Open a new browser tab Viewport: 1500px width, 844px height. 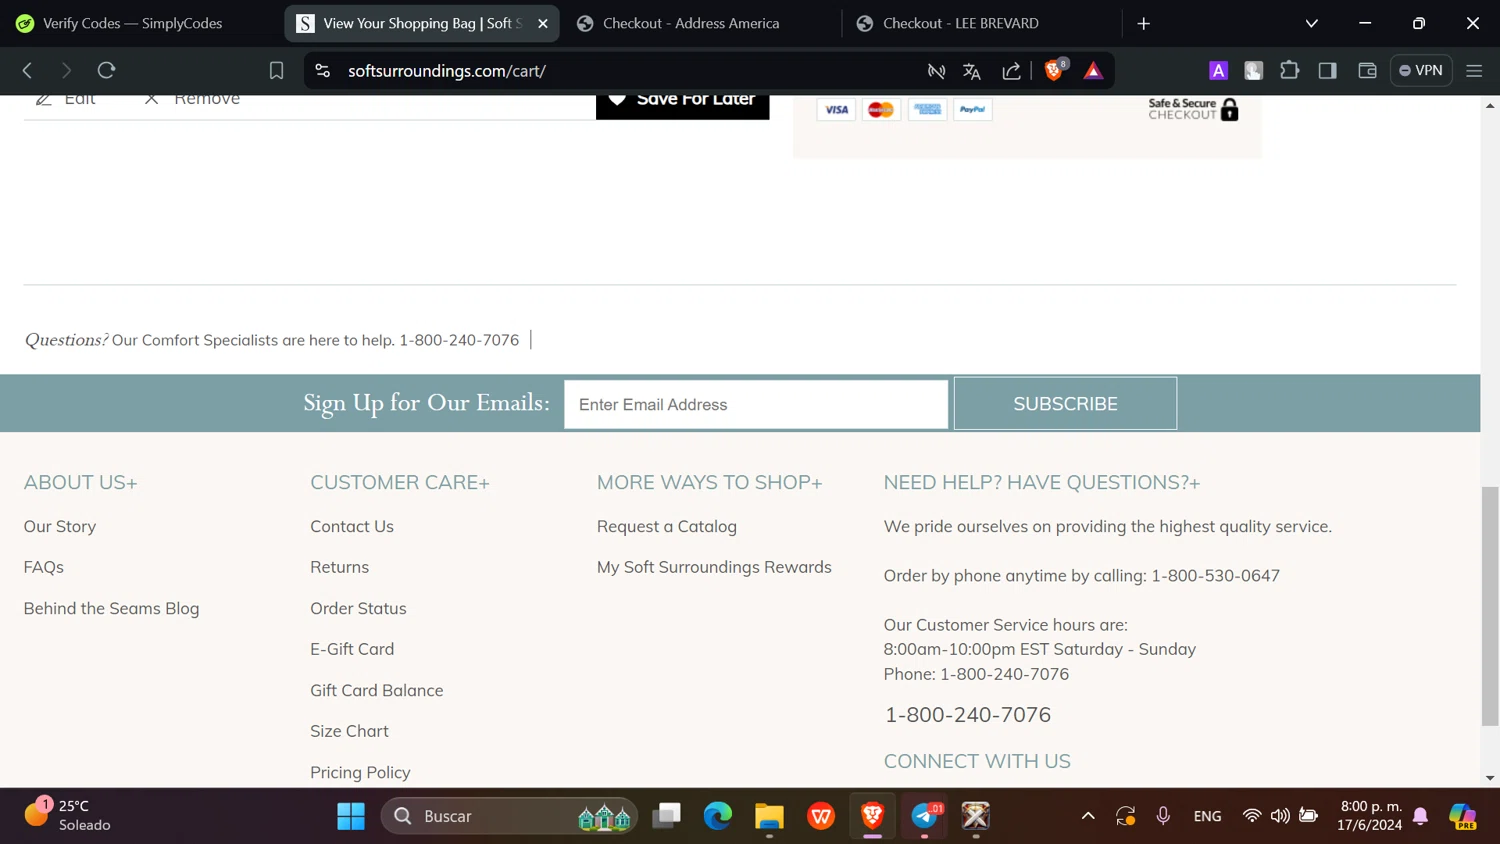1144,23
